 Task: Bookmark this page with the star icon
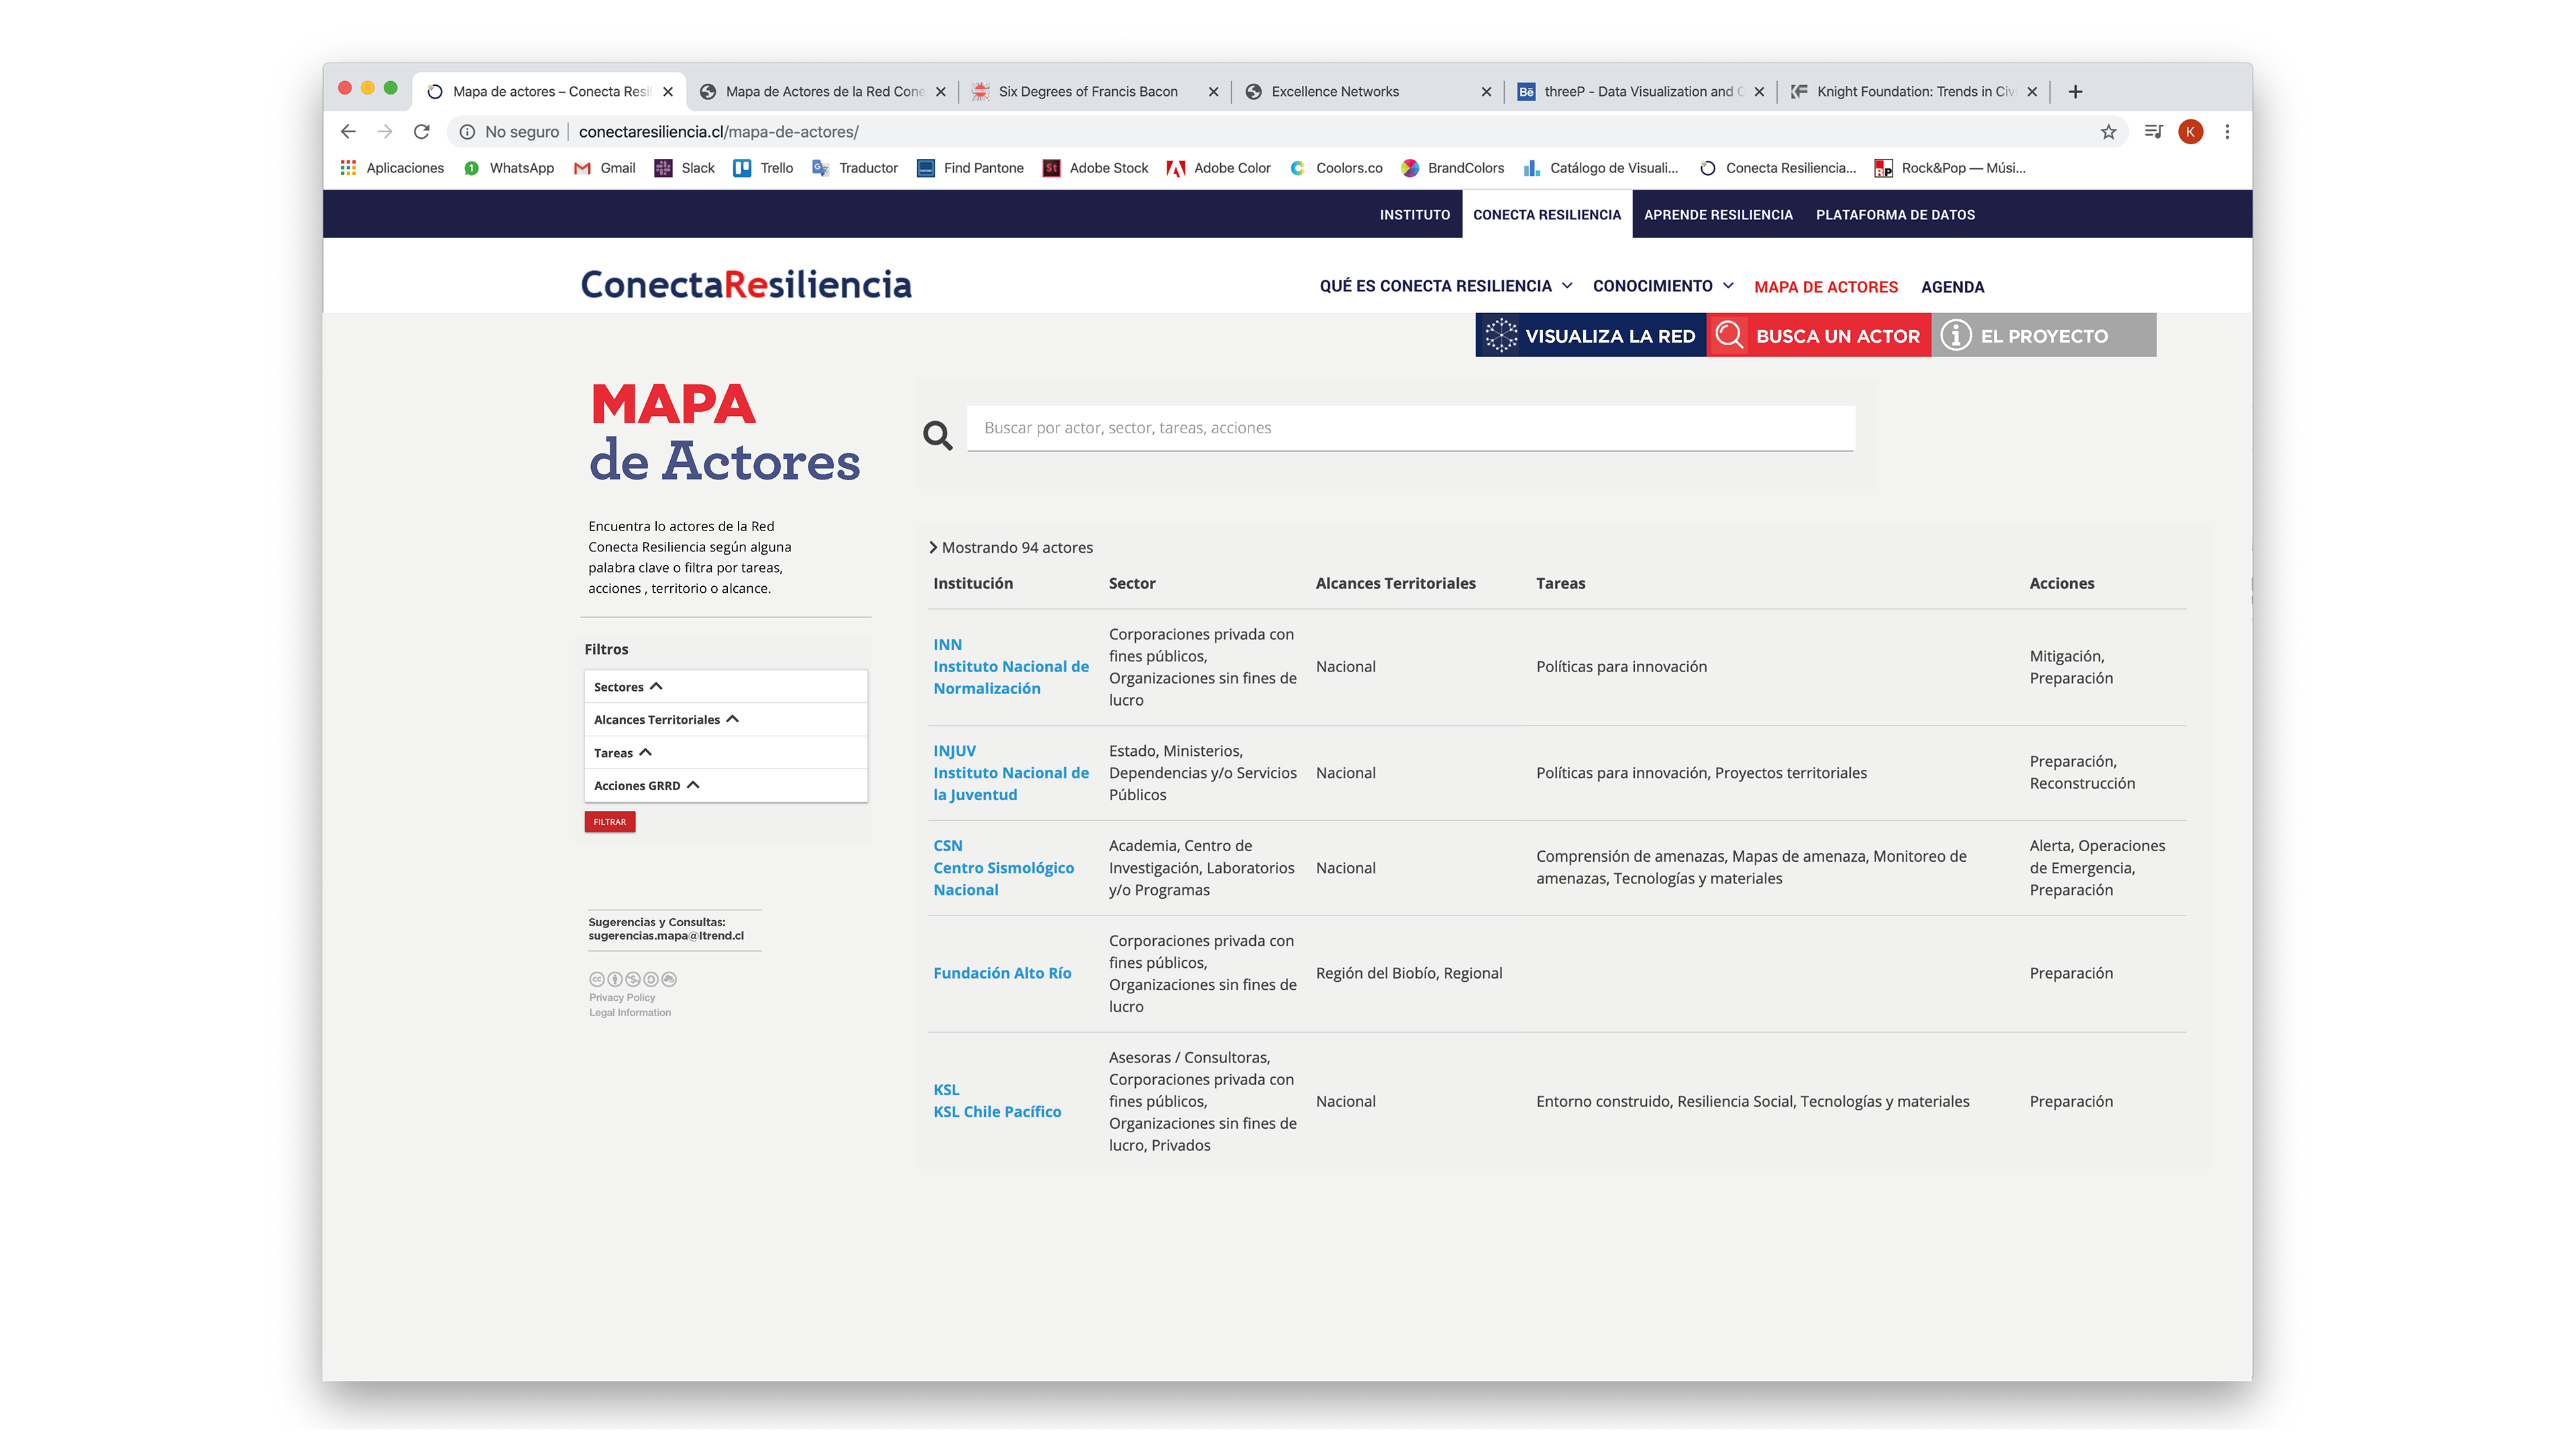[x=2108, y=131]
